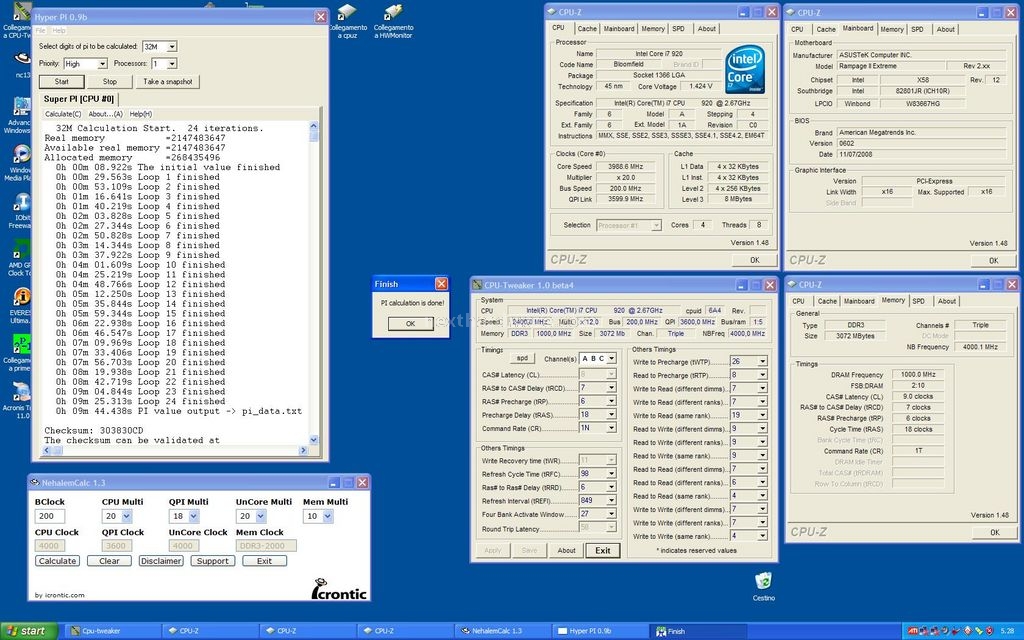
Task: Open the Precharge Delay (tRAS) dropdown
Action: [611, 415]
